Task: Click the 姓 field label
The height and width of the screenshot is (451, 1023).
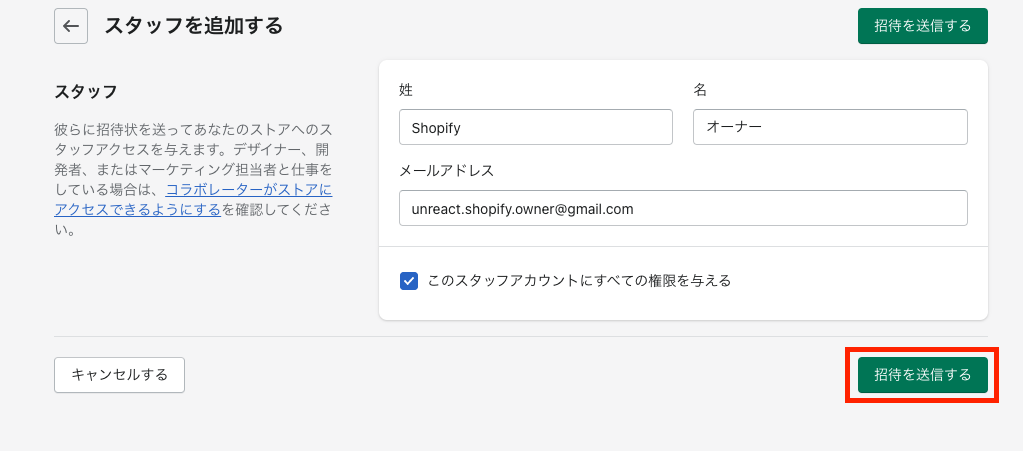Action: [406, 91]
